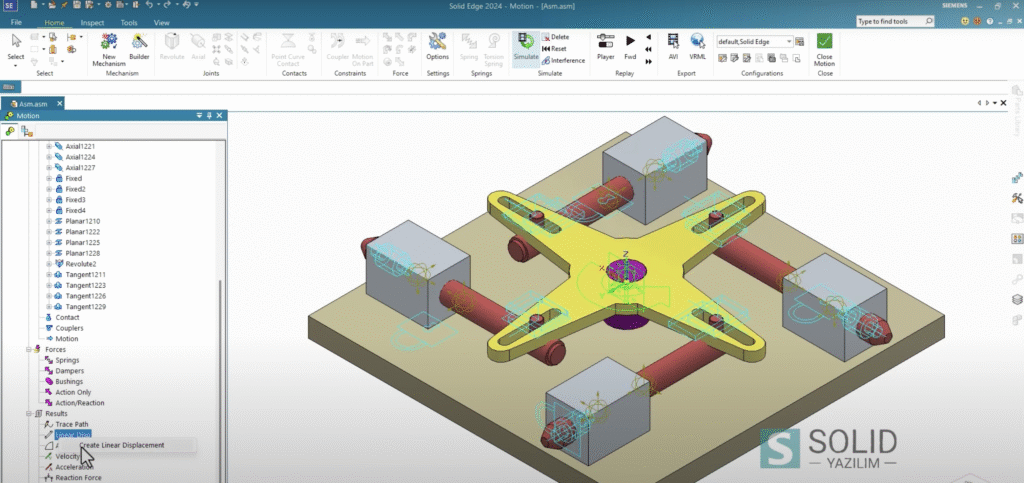Image resolution: width=1024 pixels, height=483 pixels.
Task: Save the document from quick access
Action: [77, 5]
